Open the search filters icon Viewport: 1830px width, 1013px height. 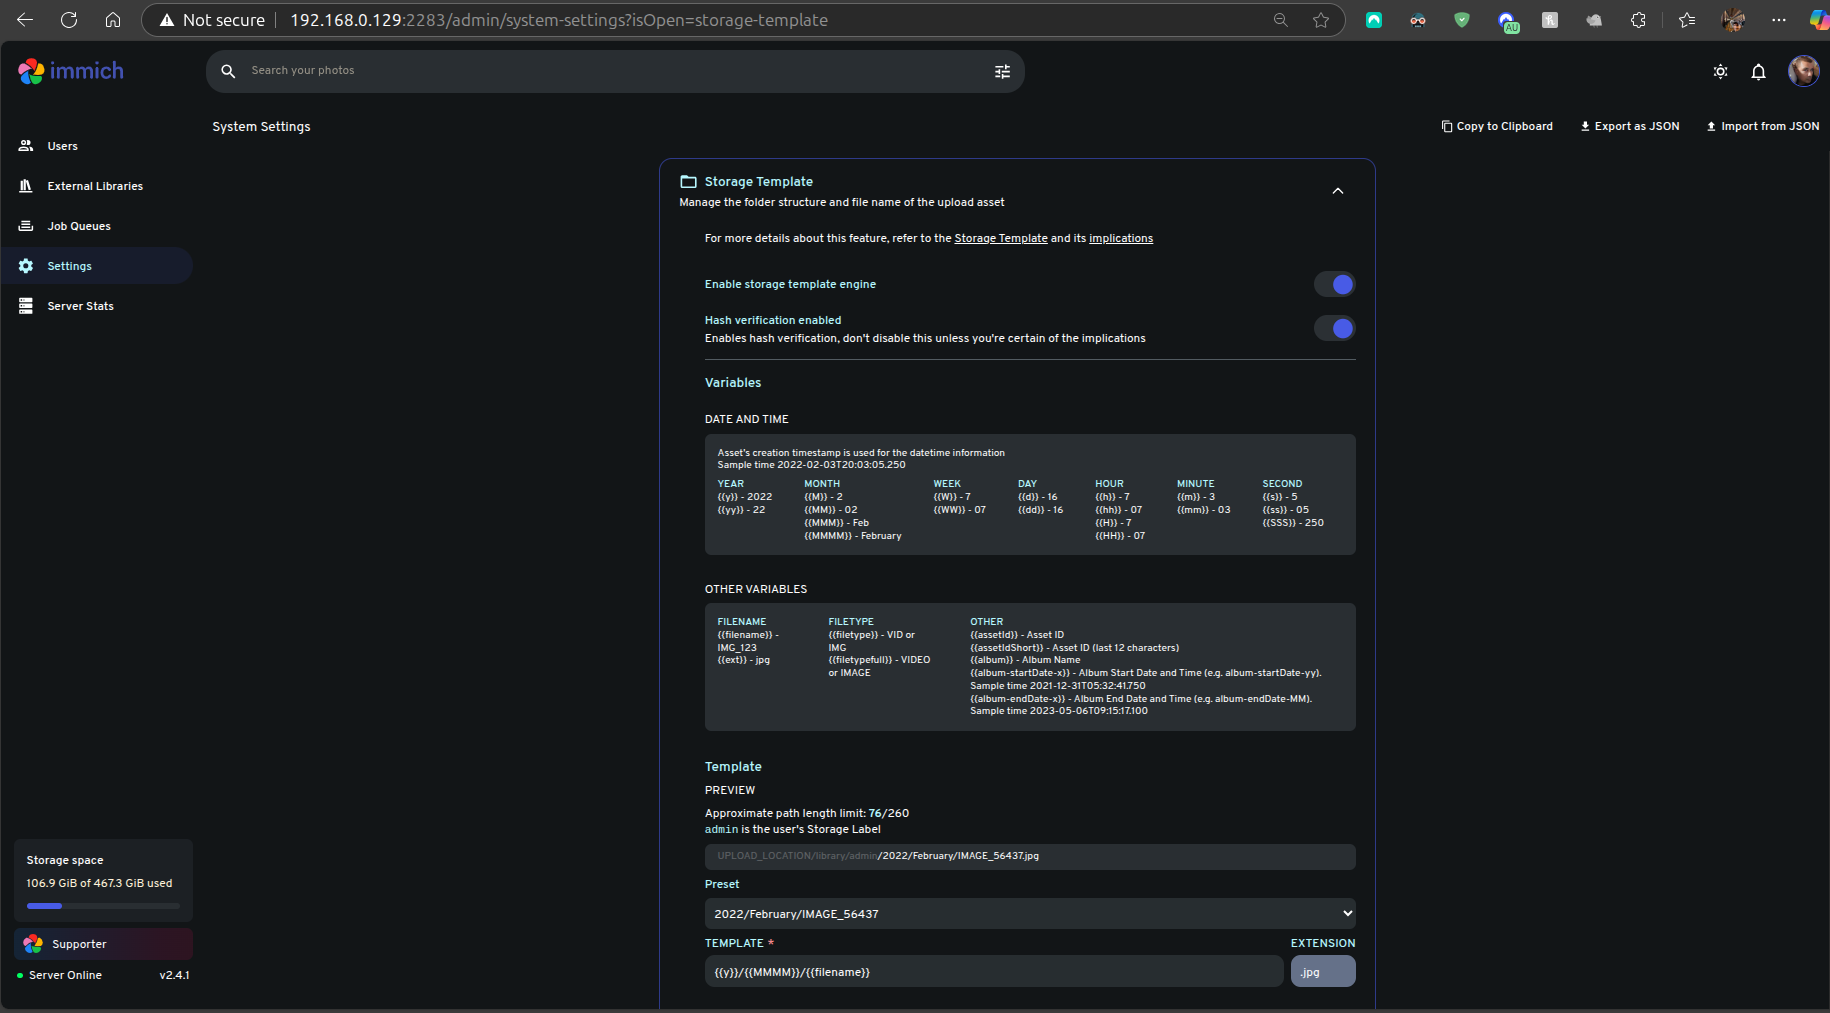click(1002, 71)
